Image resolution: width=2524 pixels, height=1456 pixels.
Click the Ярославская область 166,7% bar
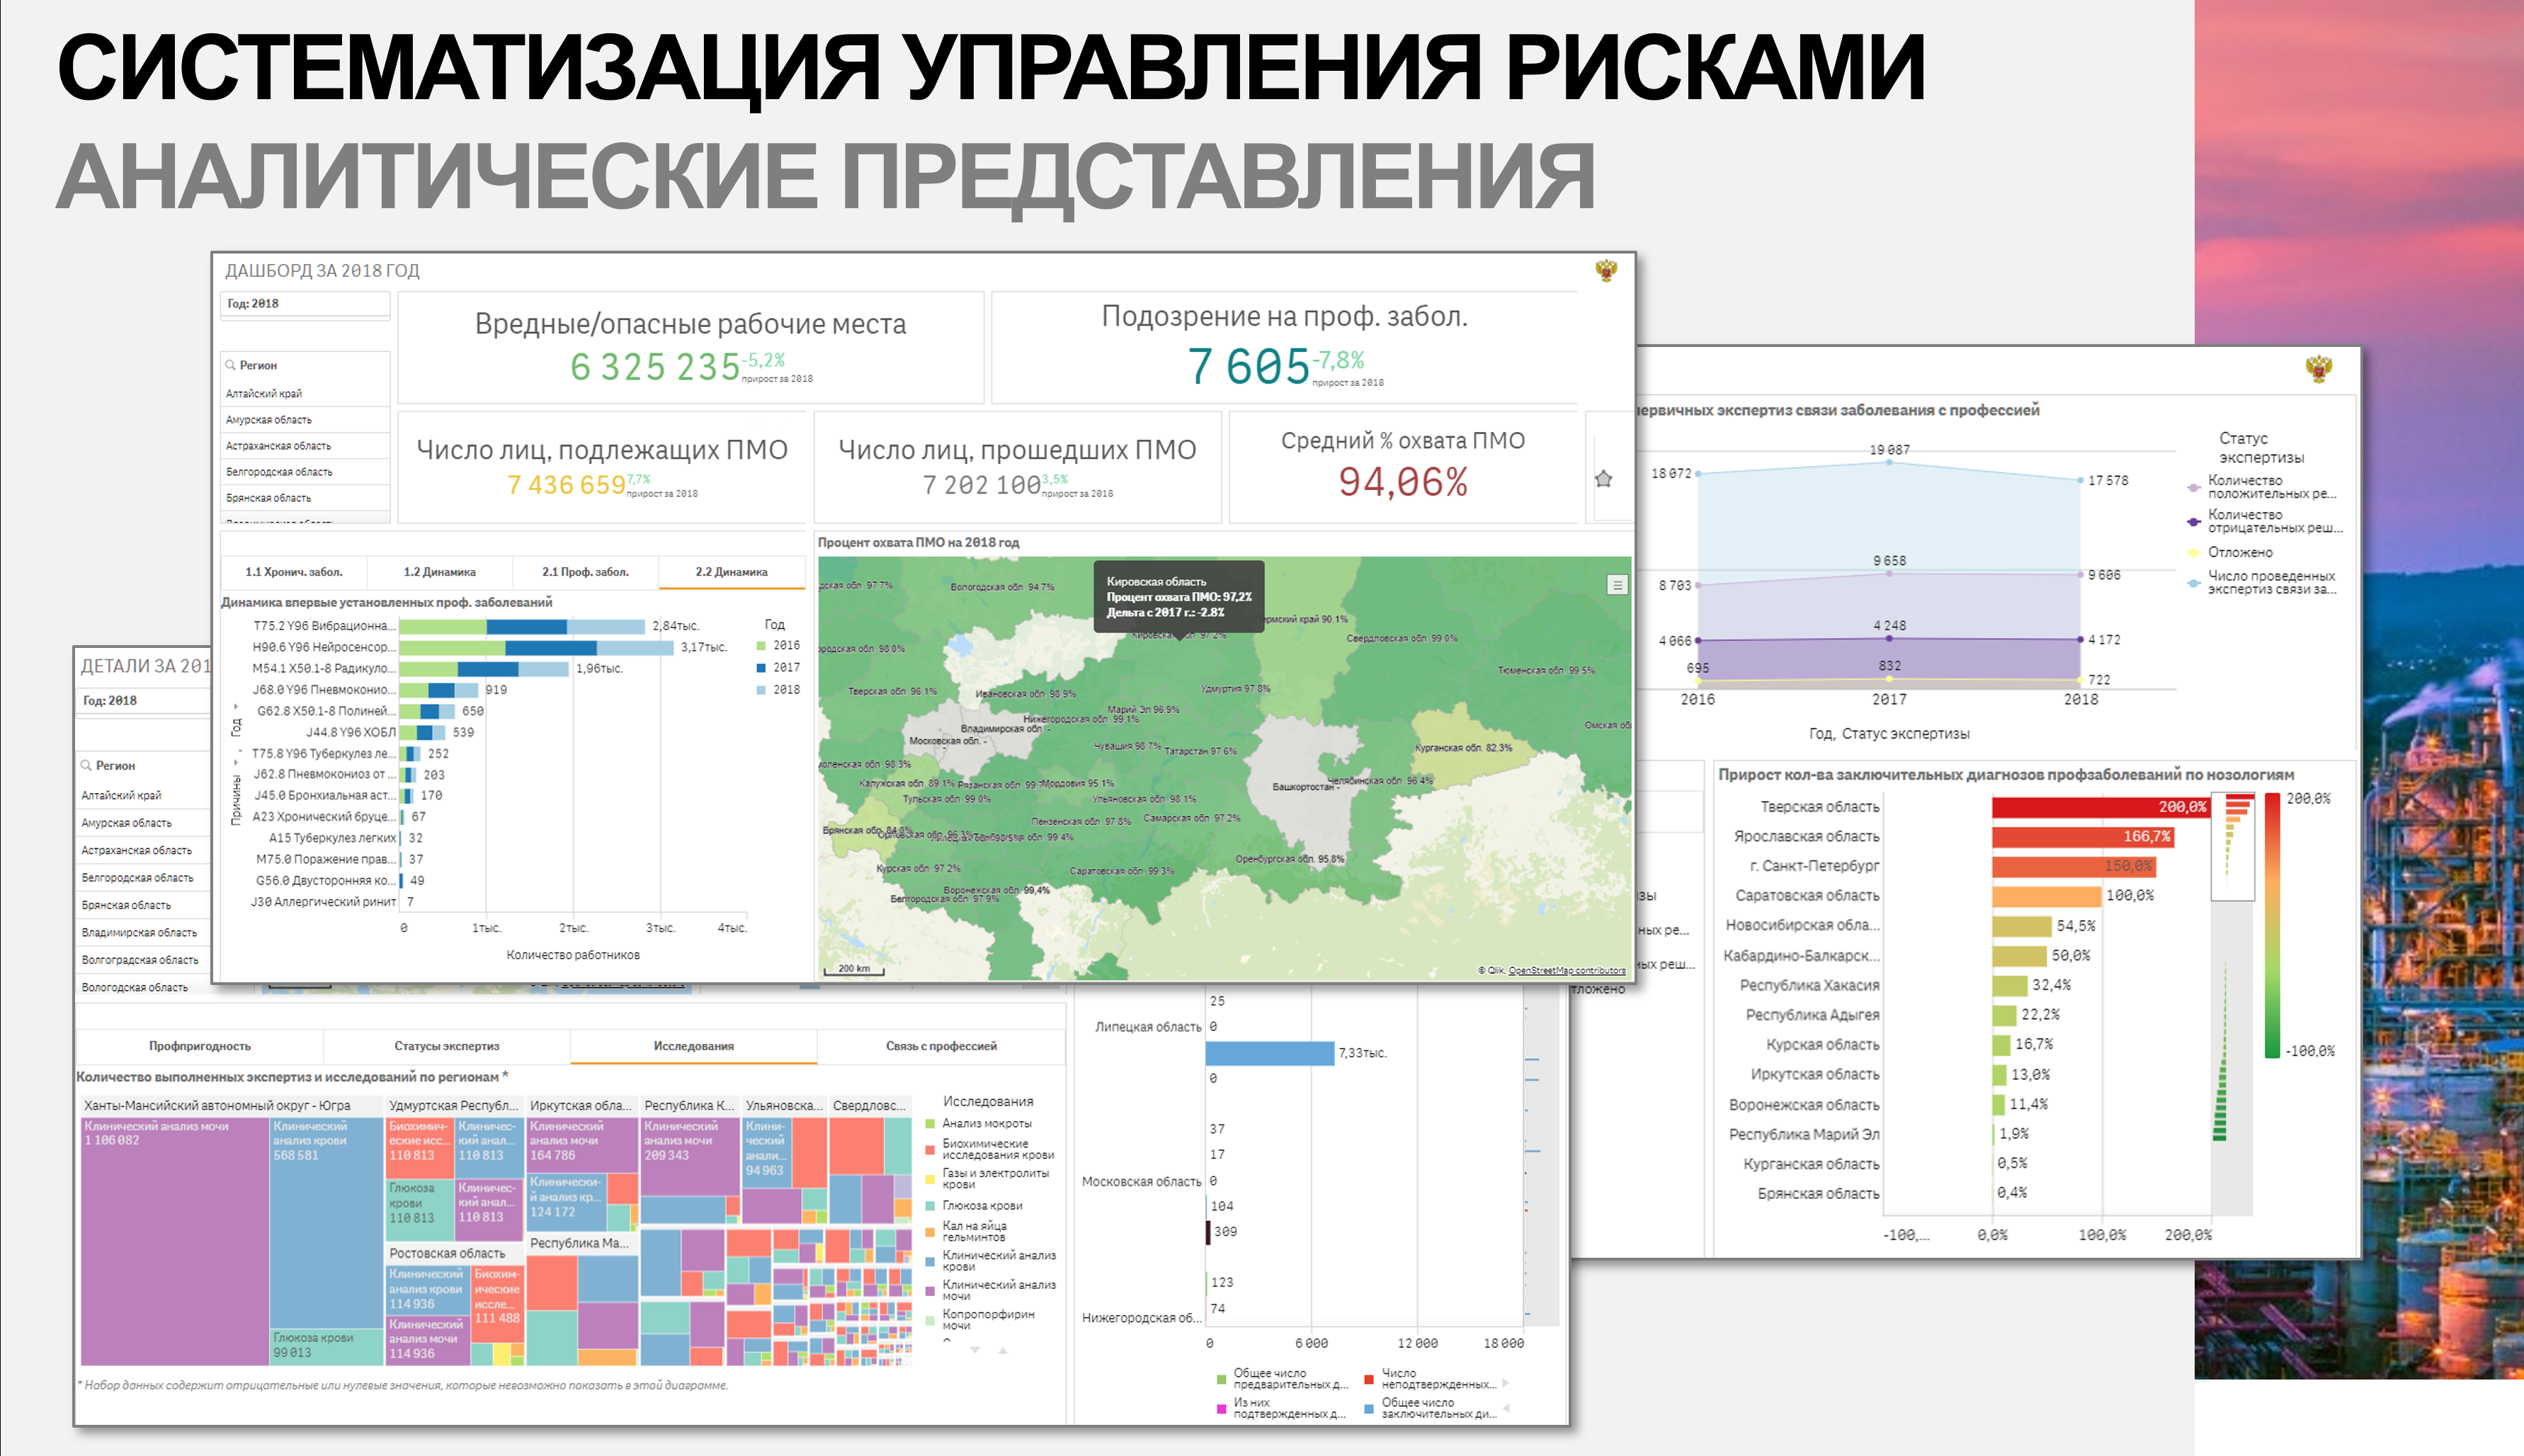(x=2082, y=837)
